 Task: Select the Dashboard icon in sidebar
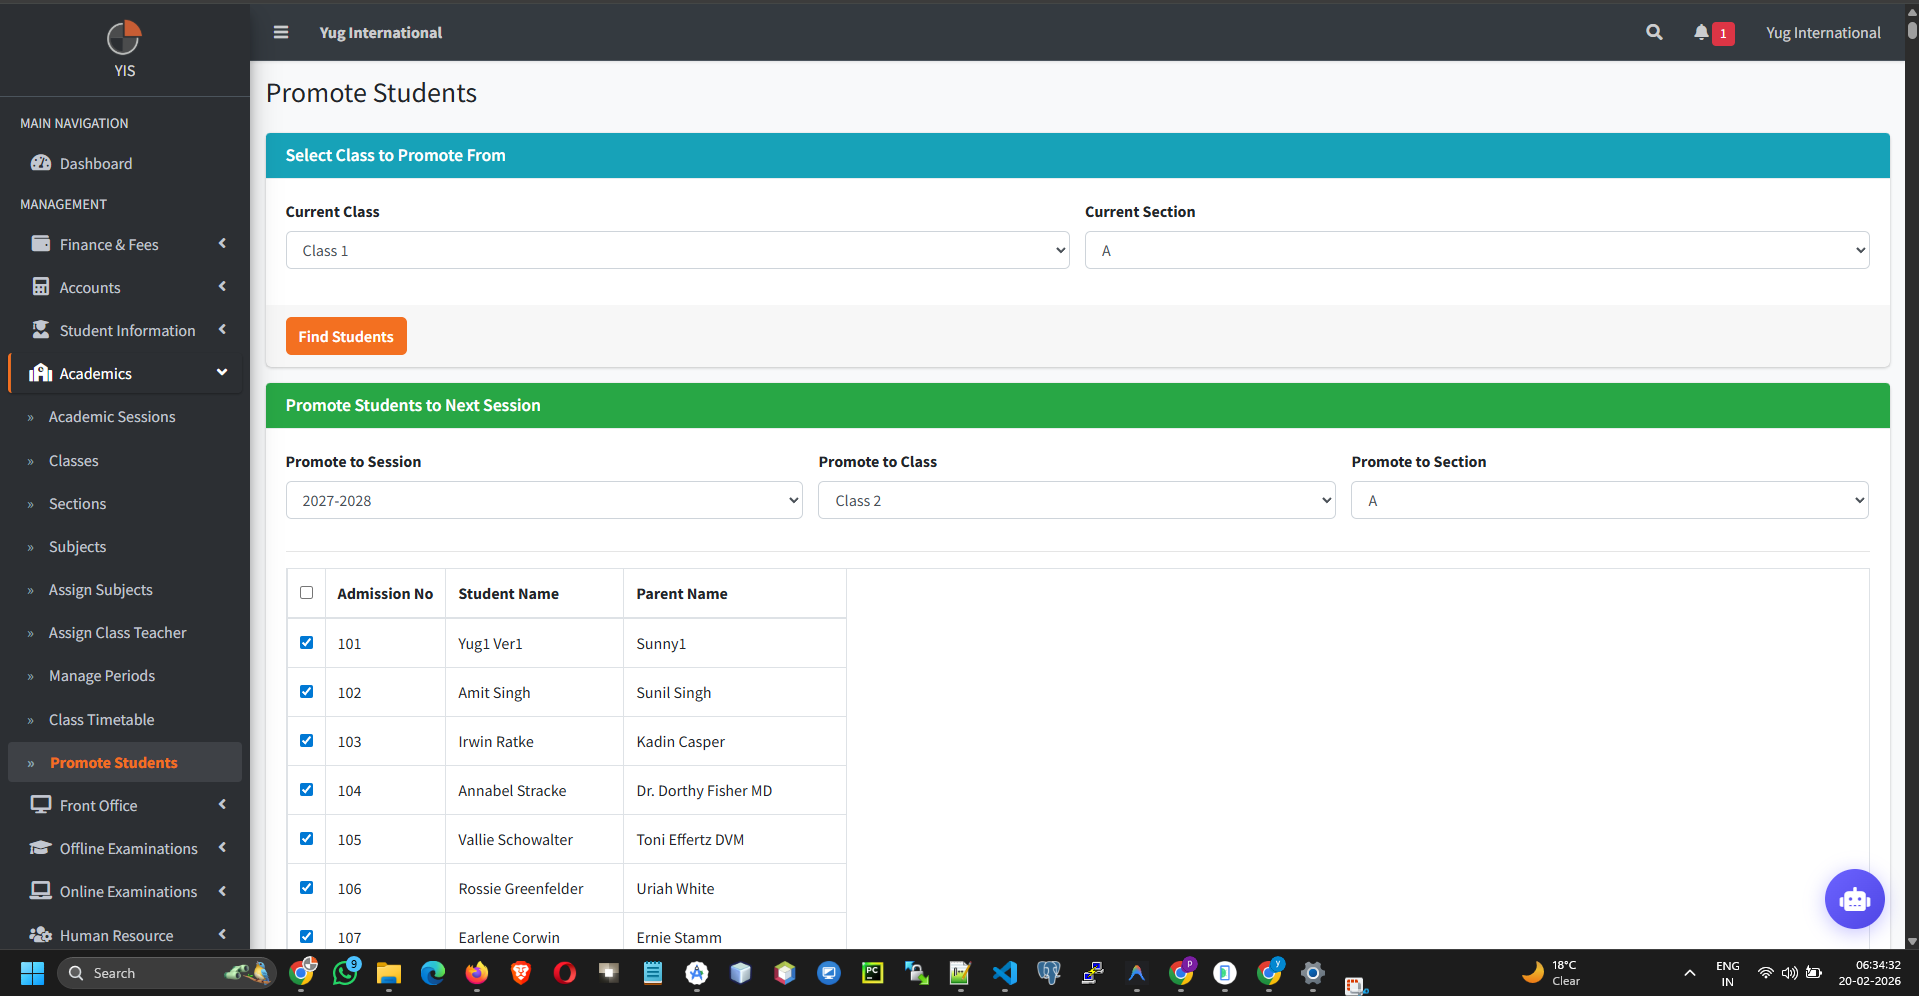(x=41, y=163)
